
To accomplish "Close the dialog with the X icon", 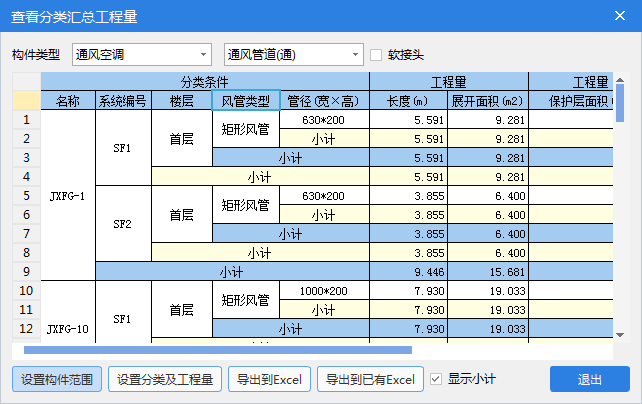I will pyautogui.click(x=619, y=16).
